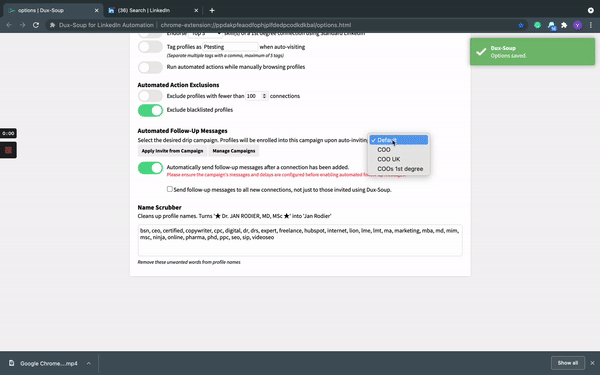
Task: Click the red recording stop button
Action: 8,150
